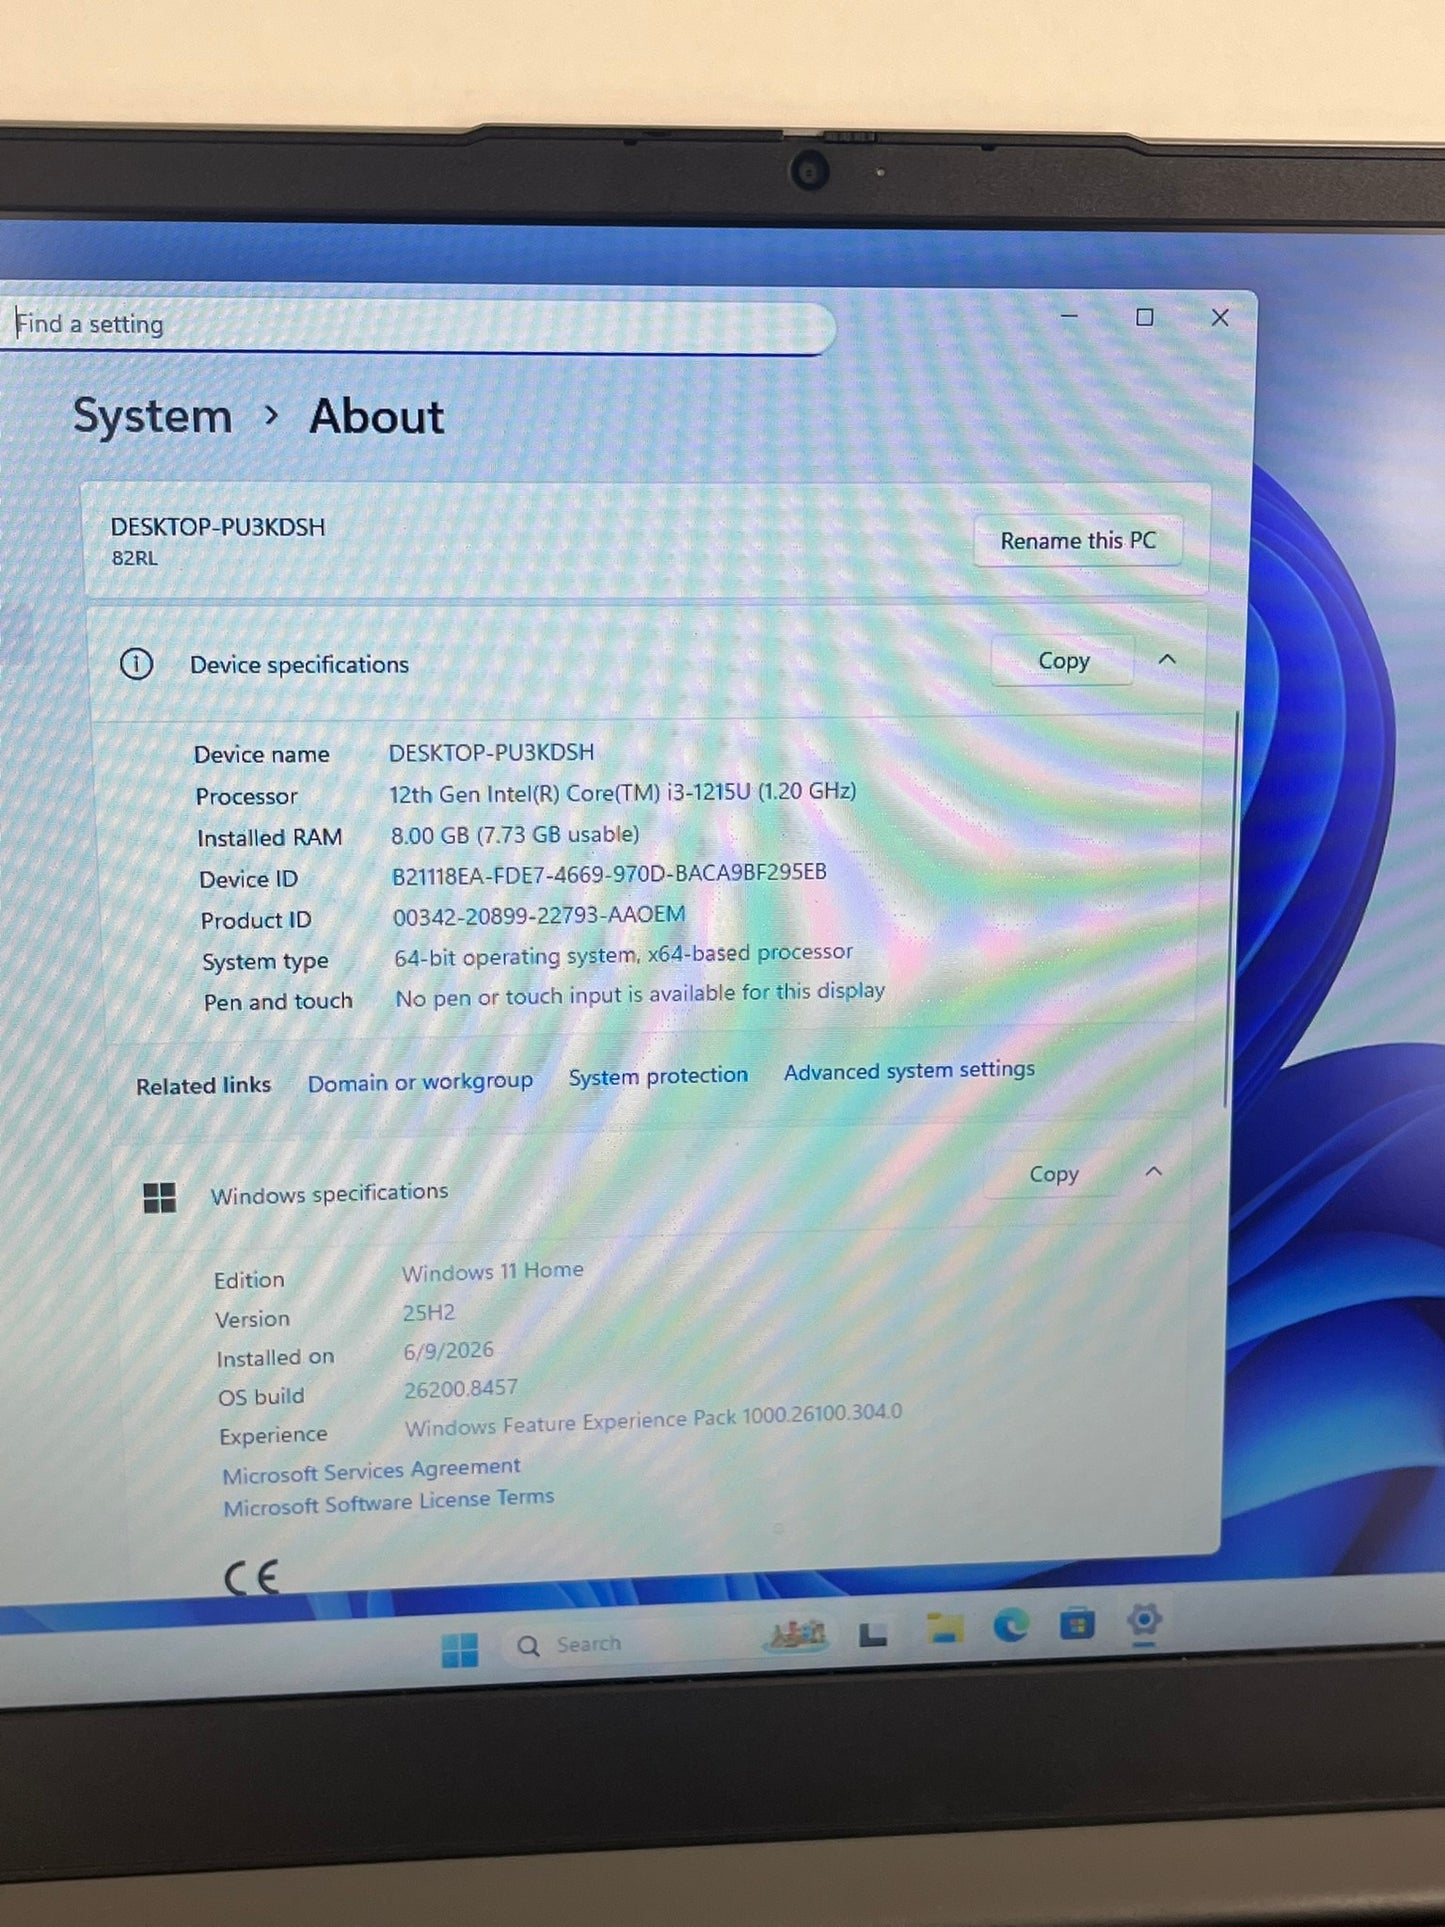
Task: Open Microsoft Services Agreement link
Action: coord(371,1470)
